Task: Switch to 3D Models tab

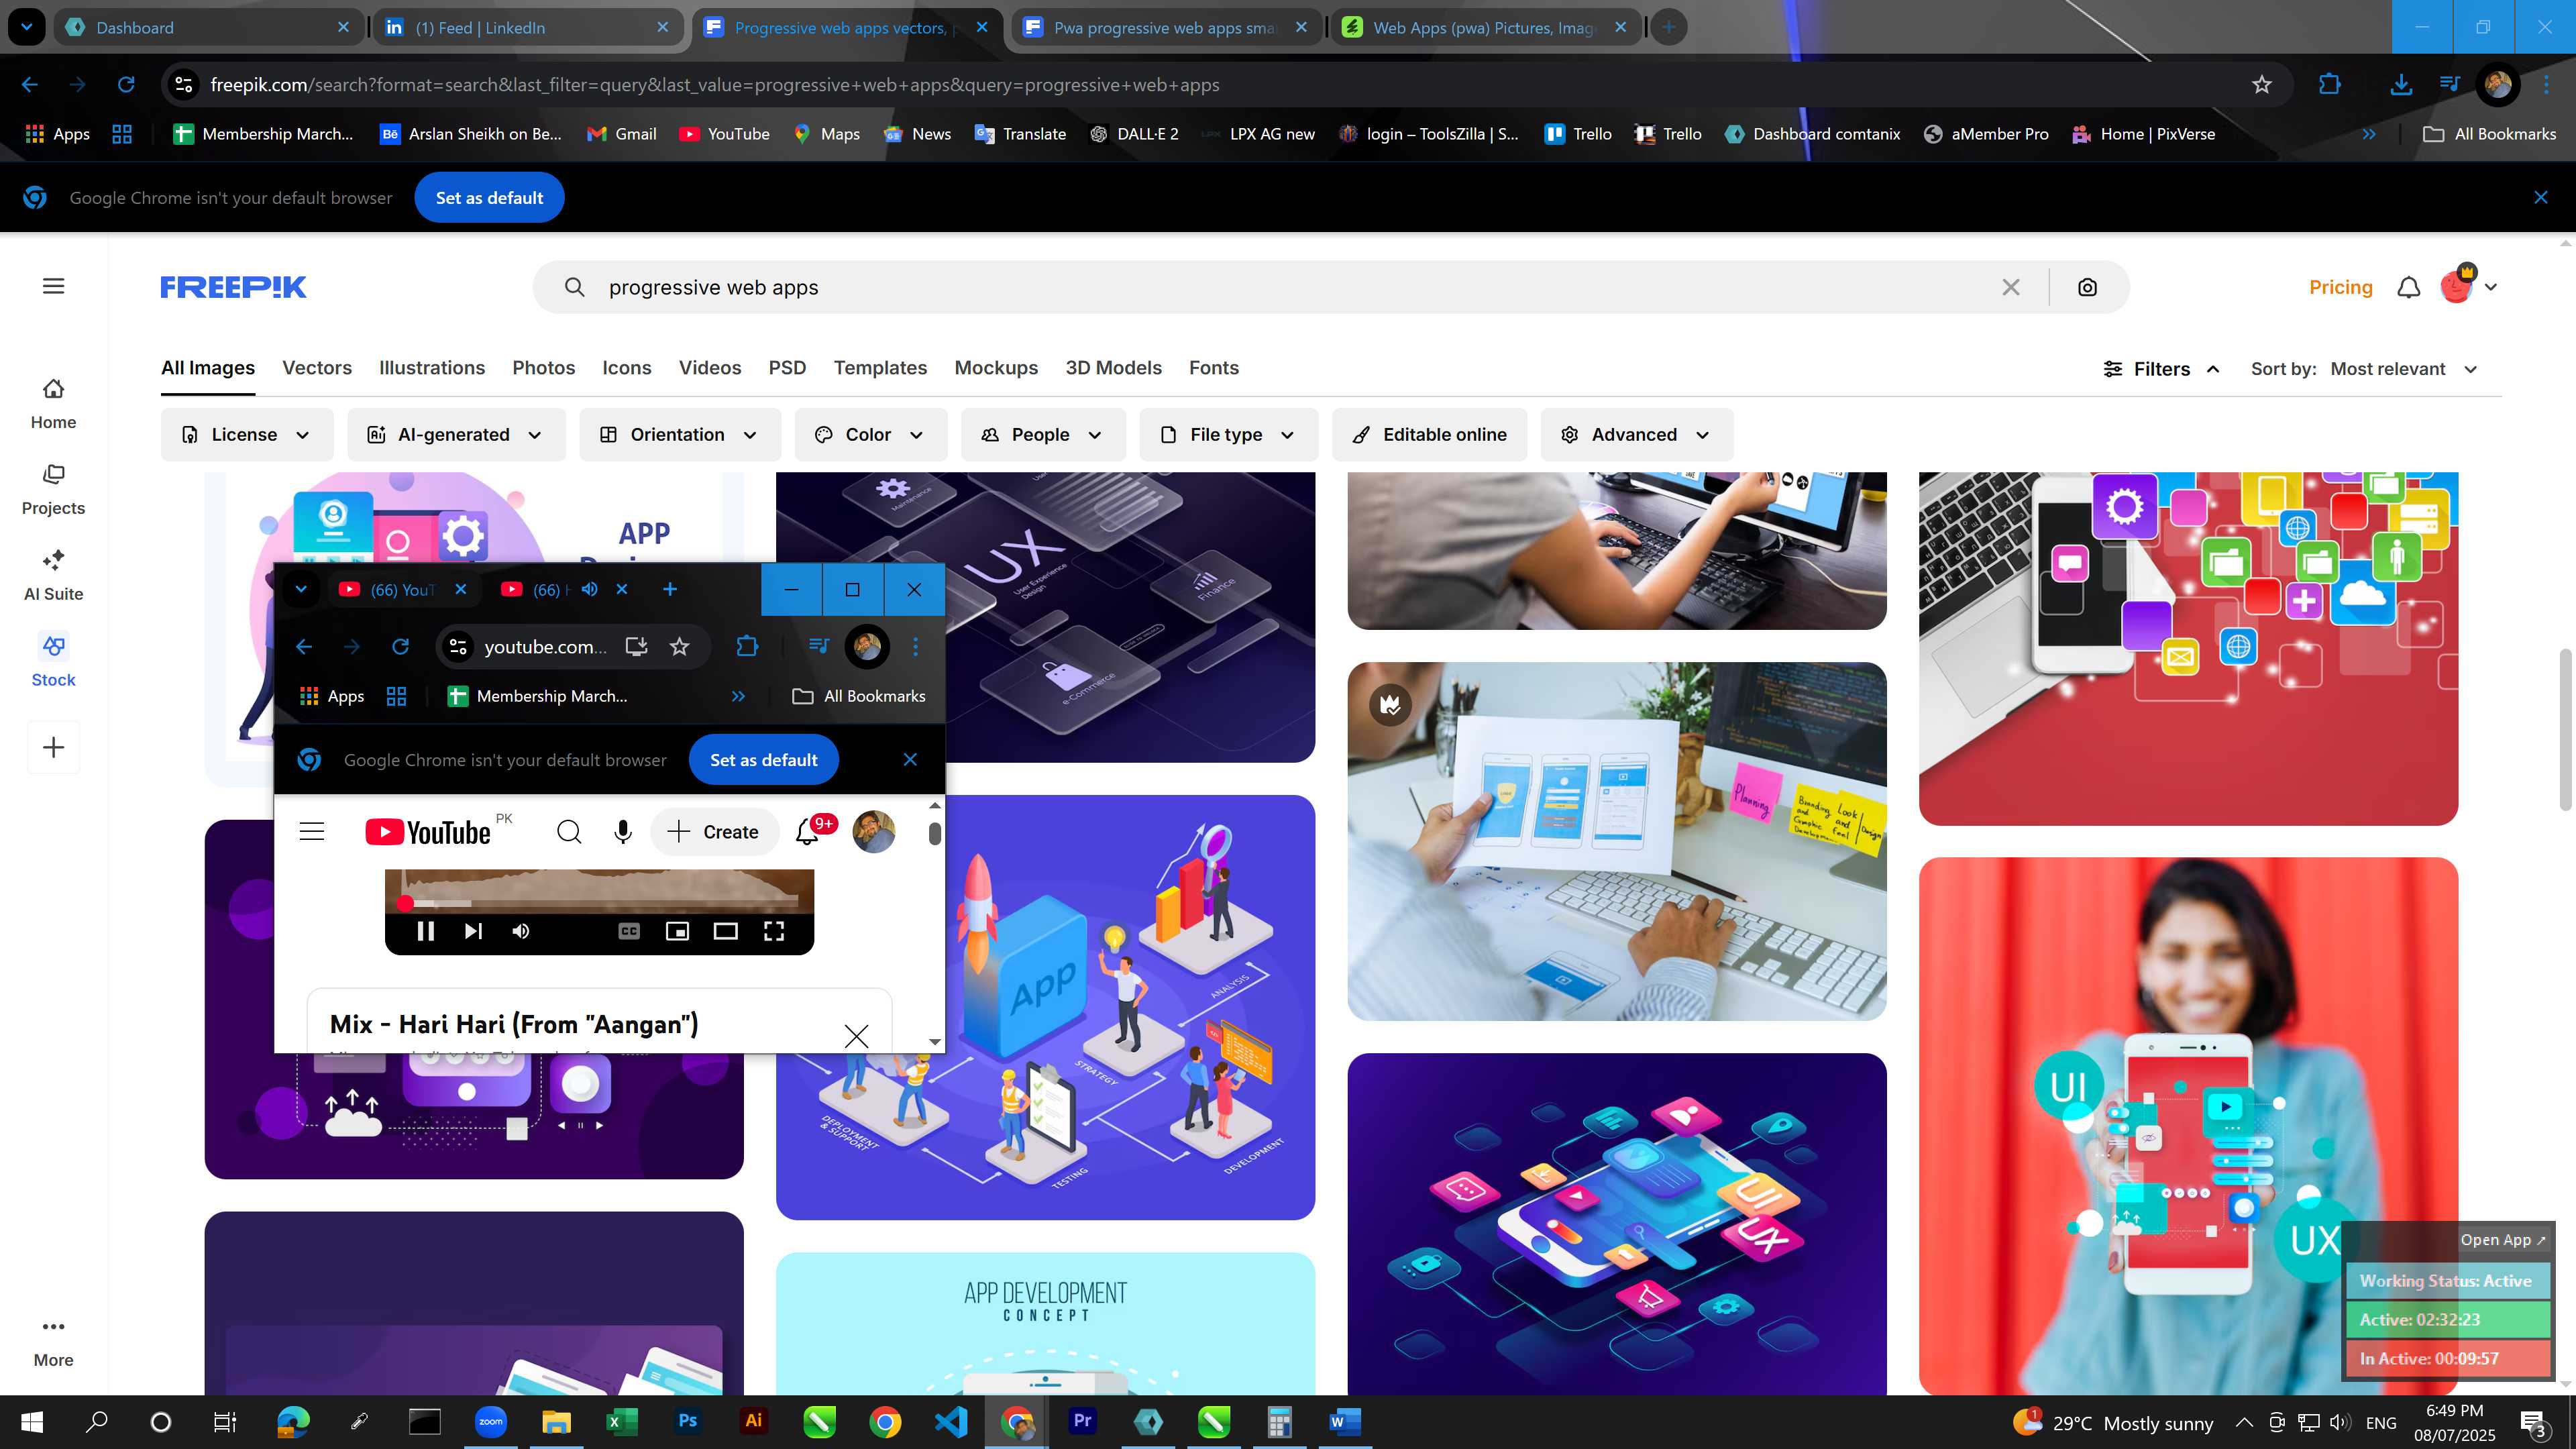Action: [x=1113, y=368]
